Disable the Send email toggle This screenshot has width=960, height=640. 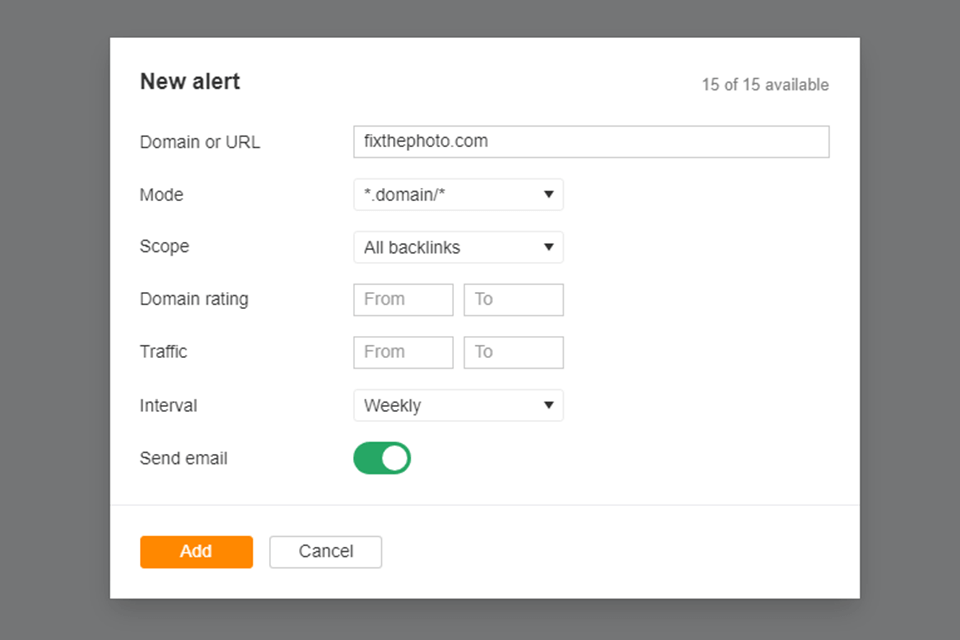tap(382, 458)
